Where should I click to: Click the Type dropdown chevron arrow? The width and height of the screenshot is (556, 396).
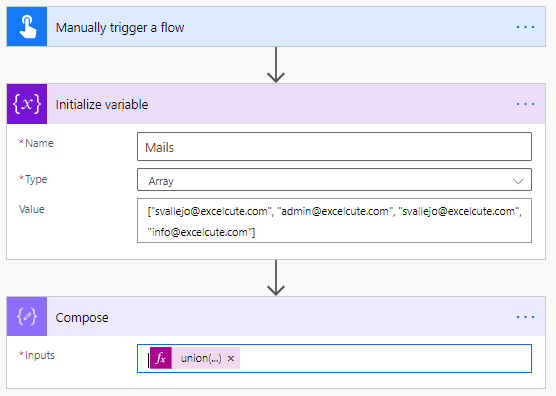pos(518,181)
